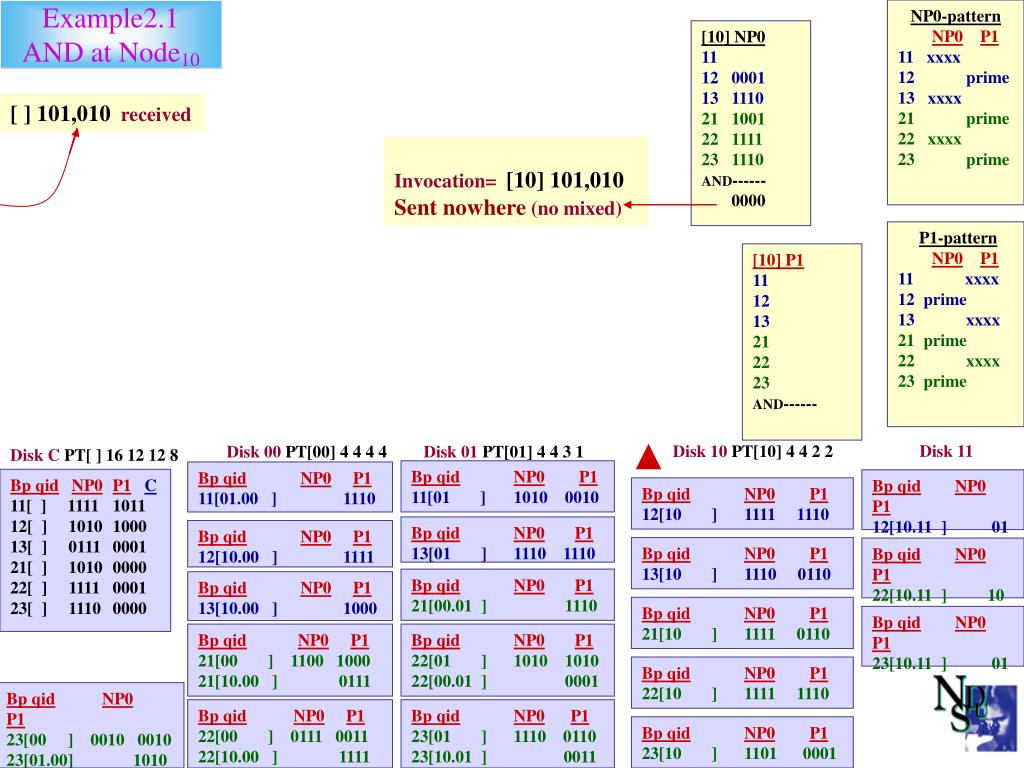The image size is (1024, 768).
Task: Select row "12 0001" in [10] NP0 box
Action: tap(733, 78)
